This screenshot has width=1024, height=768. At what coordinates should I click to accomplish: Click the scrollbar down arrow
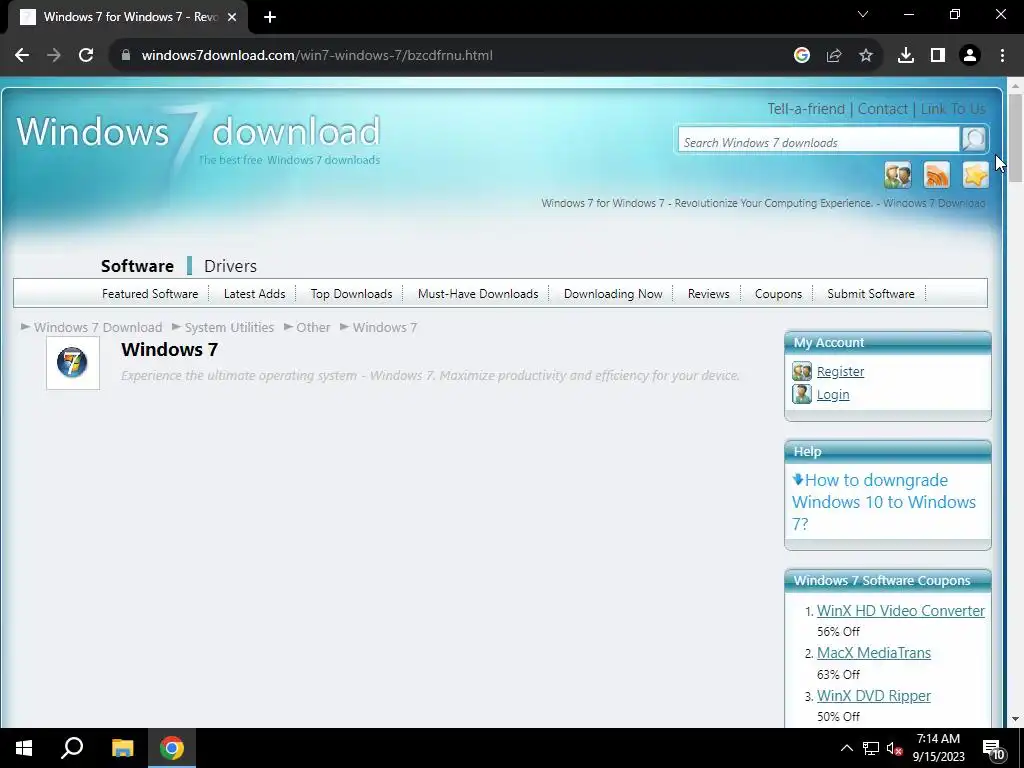point(1015,719)
